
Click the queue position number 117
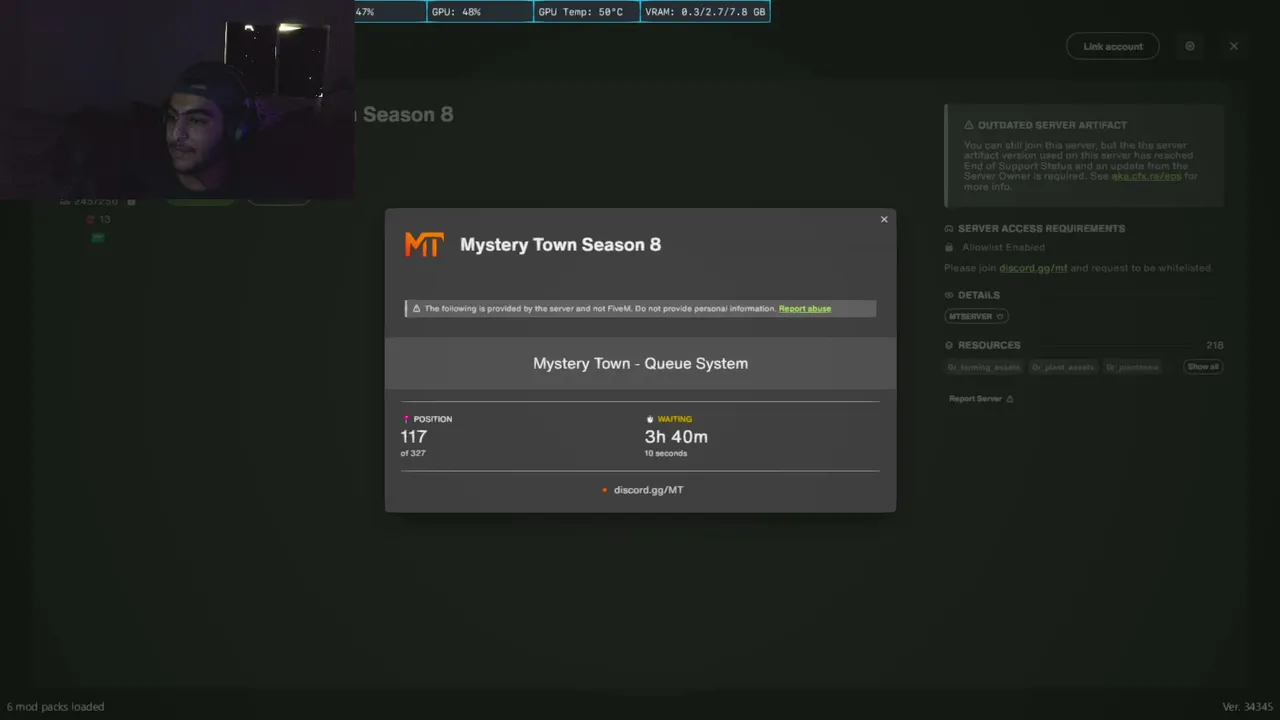coord(414,436)
